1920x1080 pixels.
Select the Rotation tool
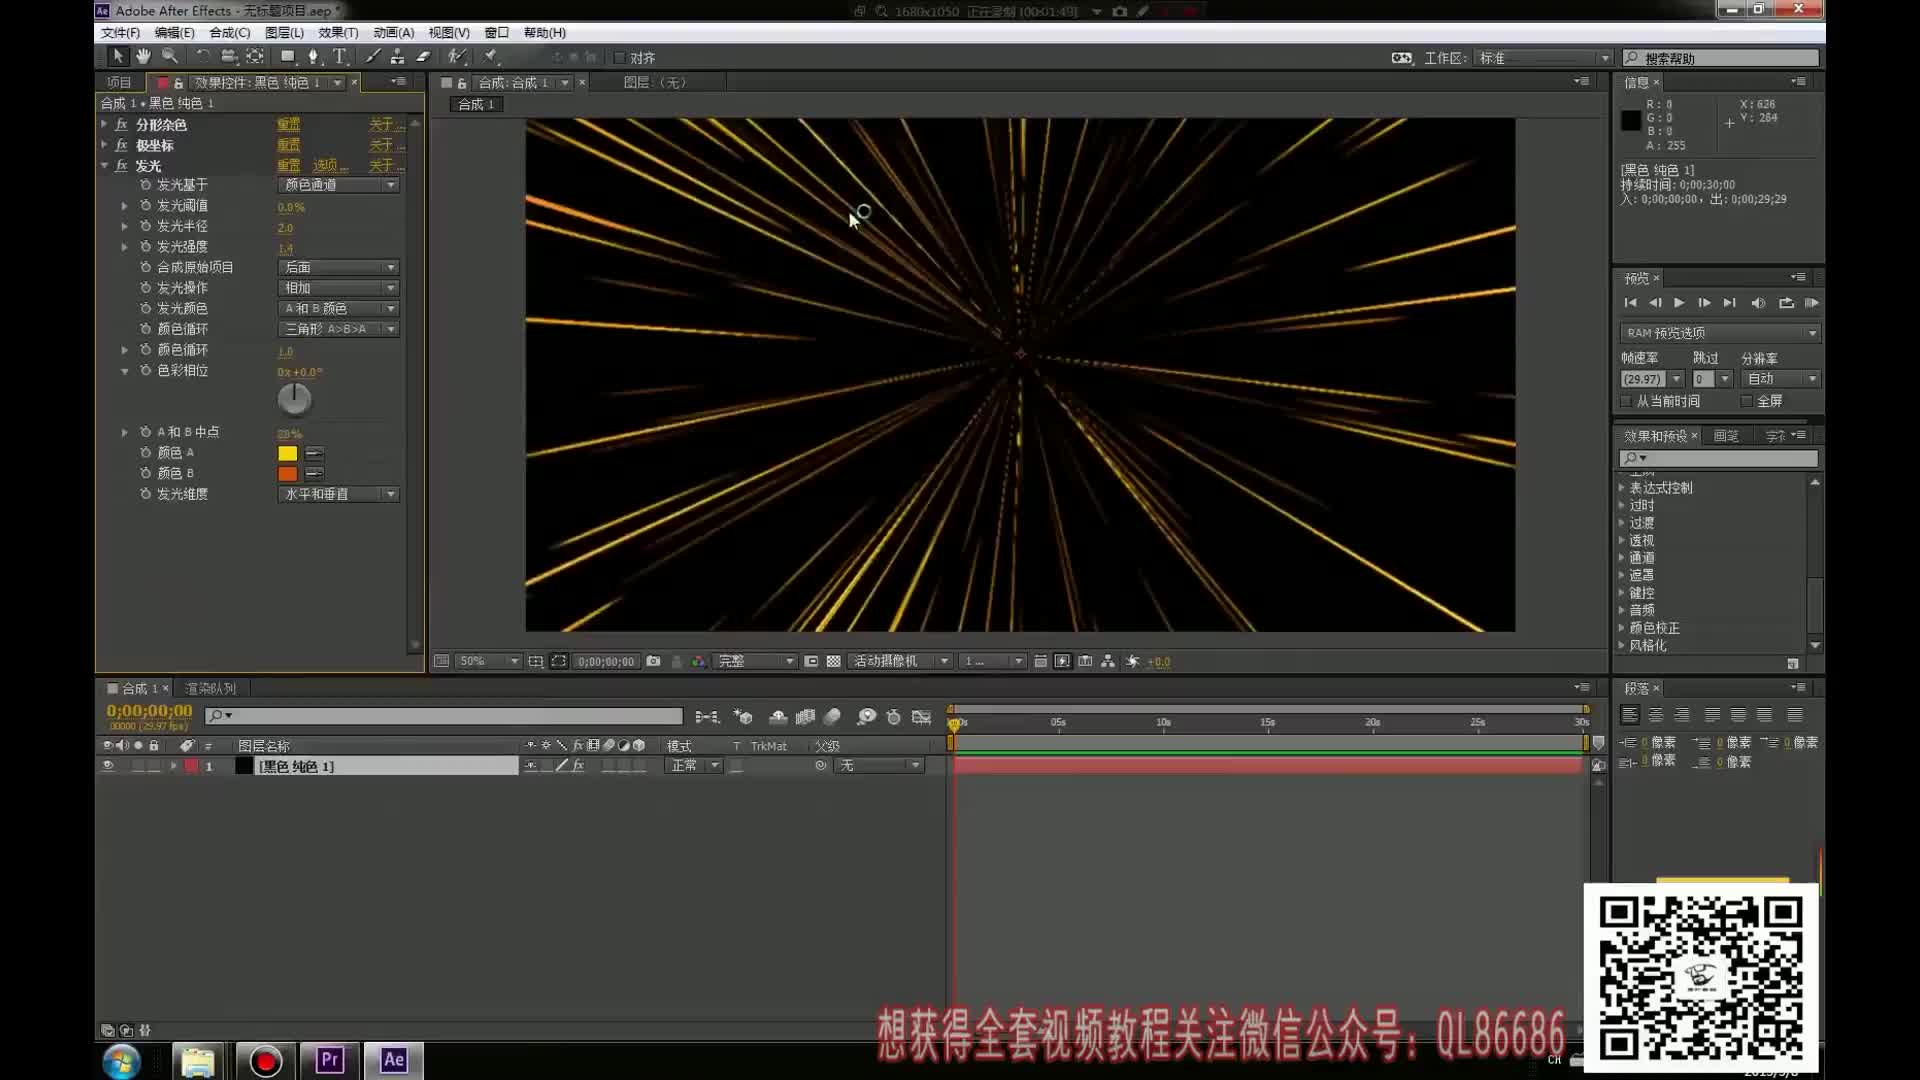(x=203, y=57)
